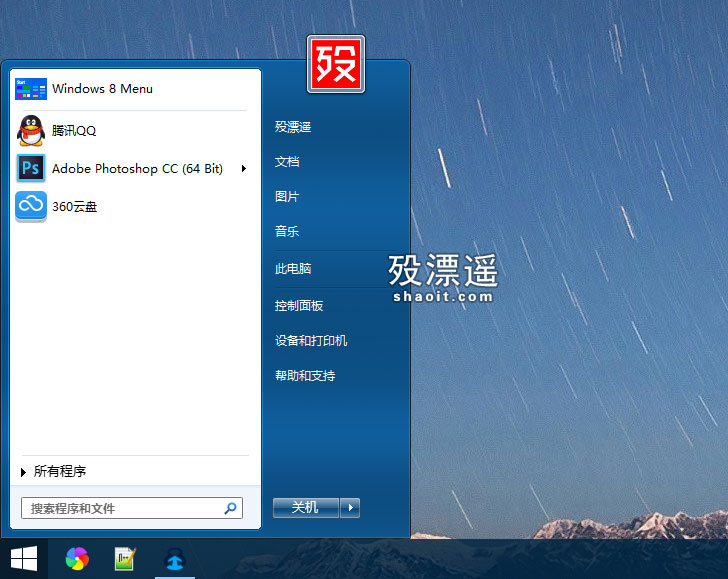
Task: Click the Photoshop Ps icon
Action: 31,168
